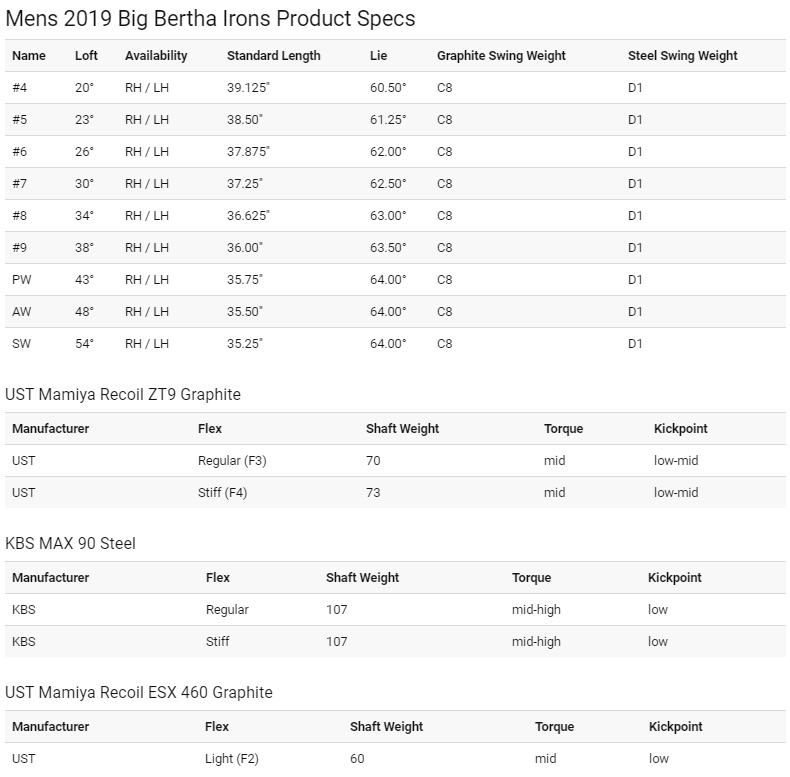This screenshot has height=777, width=790.
Task: Click the Stiff (F4) flex cell
Action: pyautogui.click(x=223, y=492)
